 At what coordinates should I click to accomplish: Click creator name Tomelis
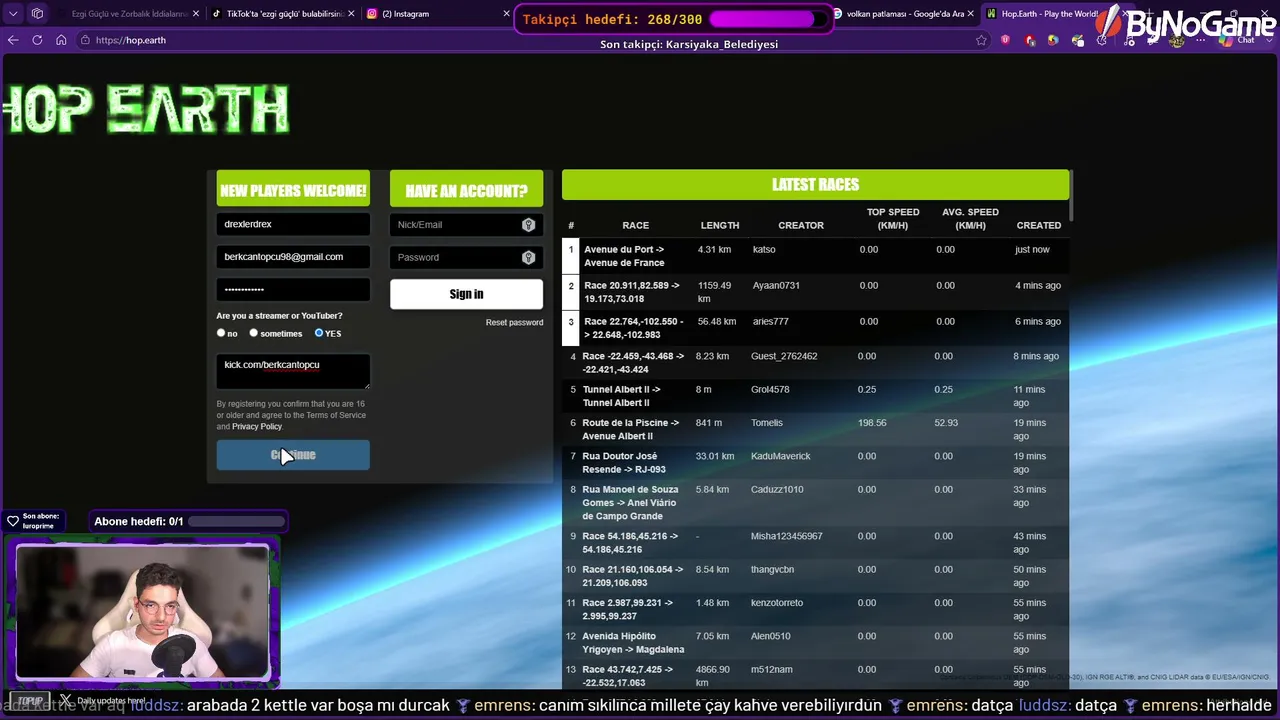pyautogui.click(x=767, y=423)
